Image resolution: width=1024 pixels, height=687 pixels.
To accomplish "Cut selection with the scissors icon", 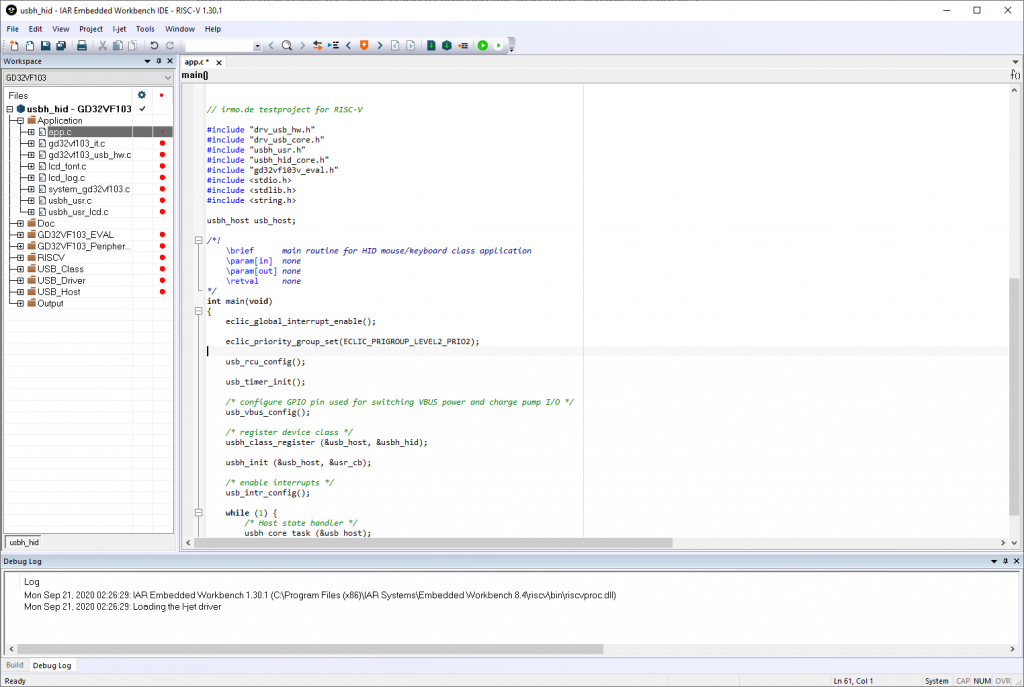I will (x=103, y=45).
